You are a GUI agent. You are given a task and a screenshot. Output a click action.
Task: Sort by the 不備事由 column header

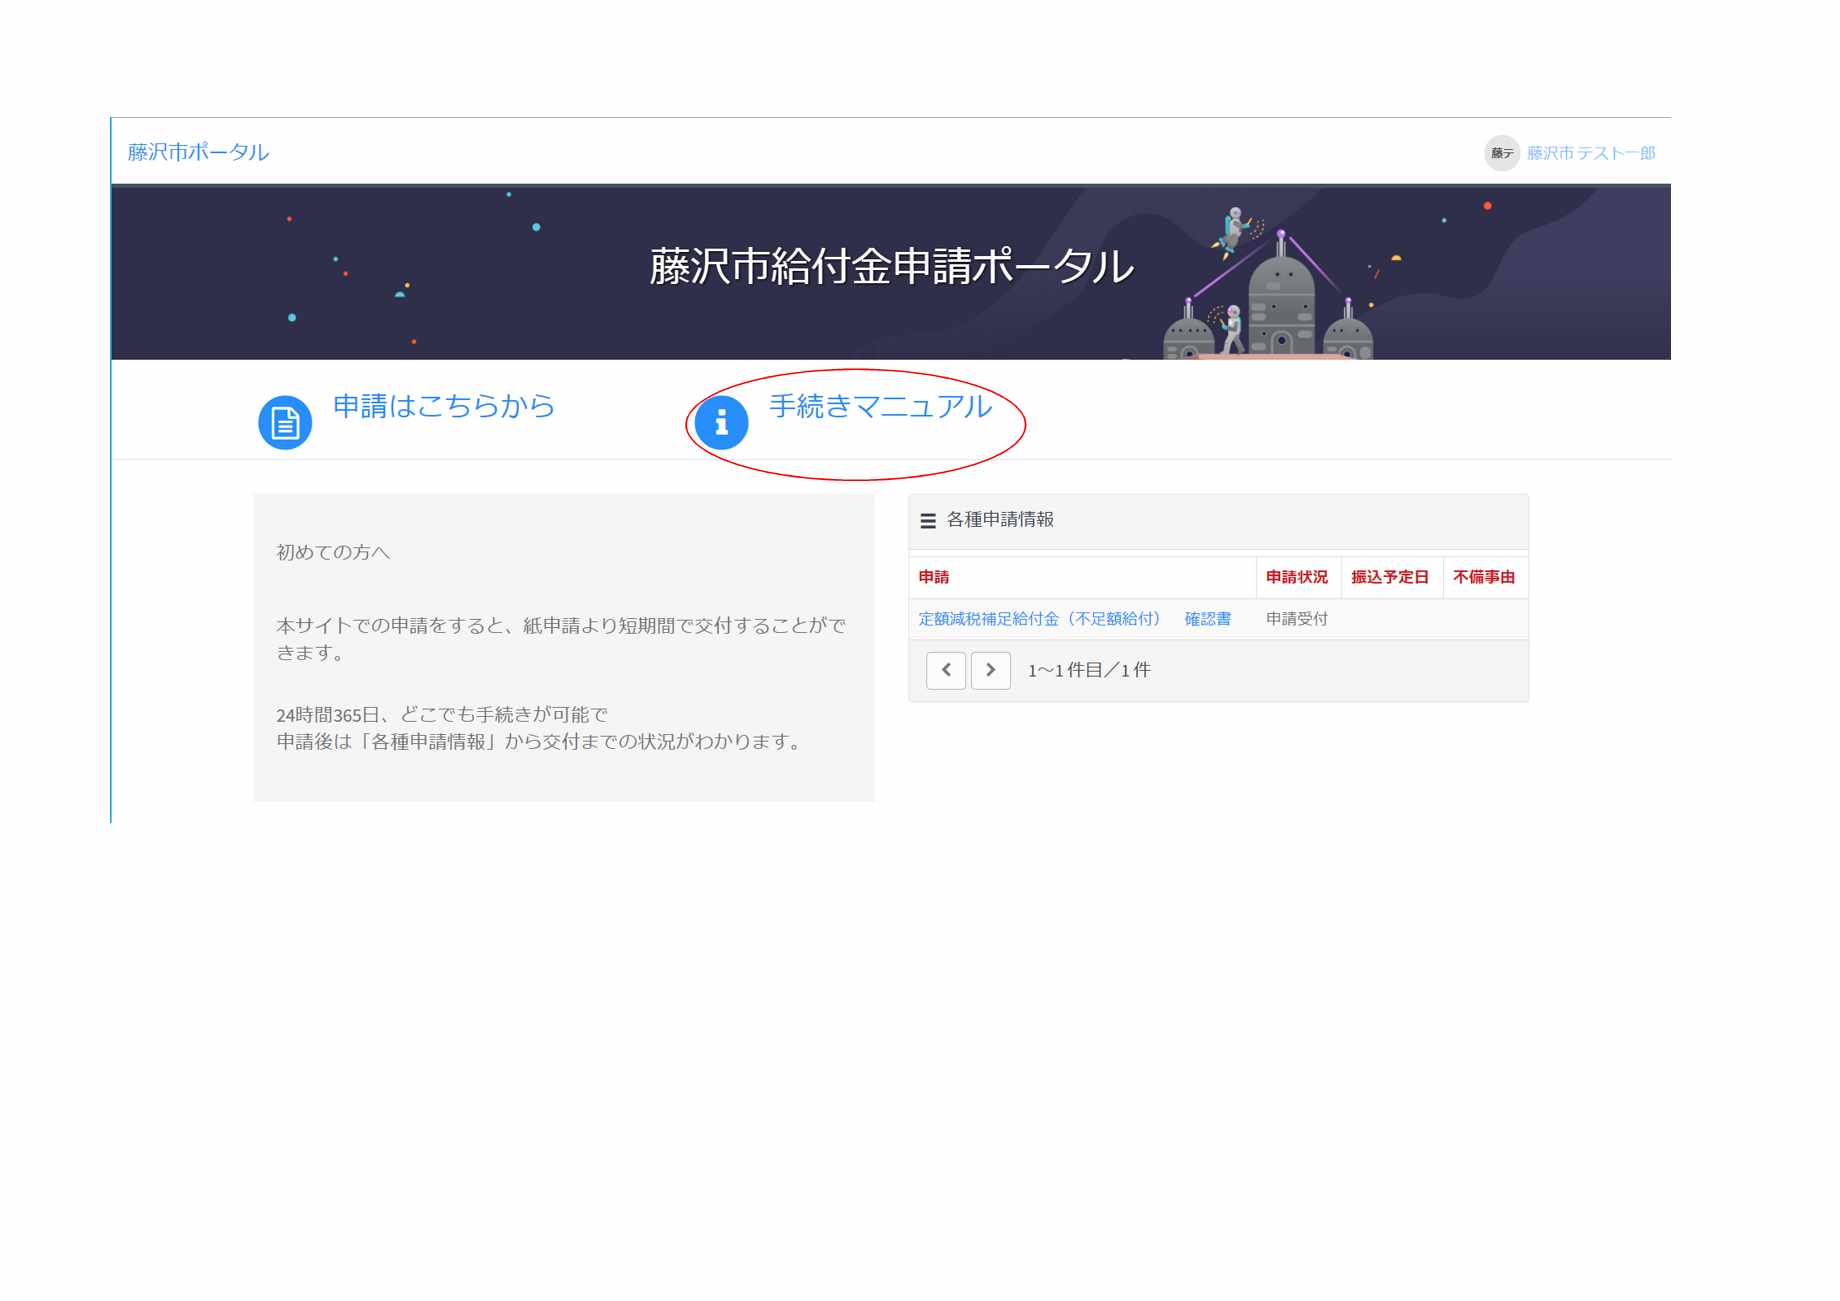1484,577
